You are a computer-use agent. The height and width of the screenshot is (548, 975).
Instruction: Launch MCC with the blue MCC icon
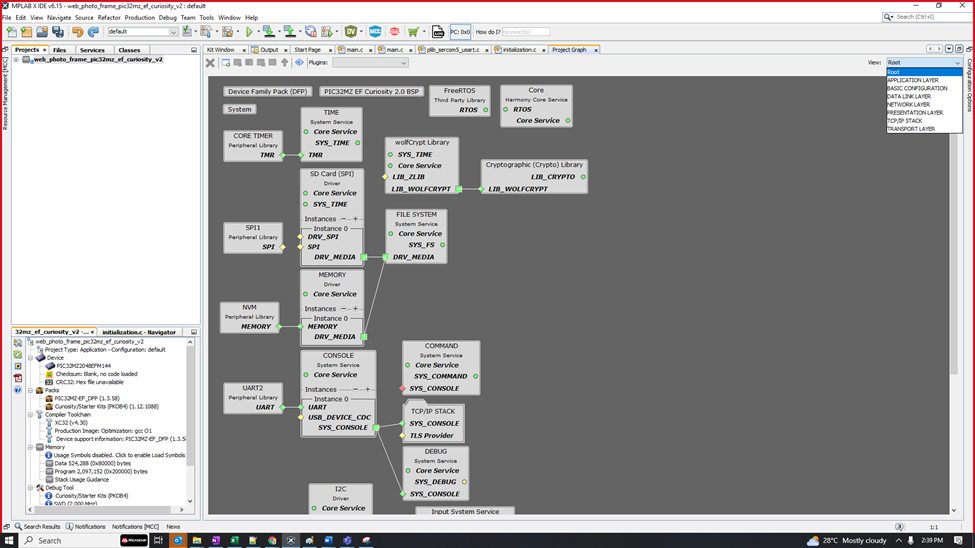coord(375,32)
